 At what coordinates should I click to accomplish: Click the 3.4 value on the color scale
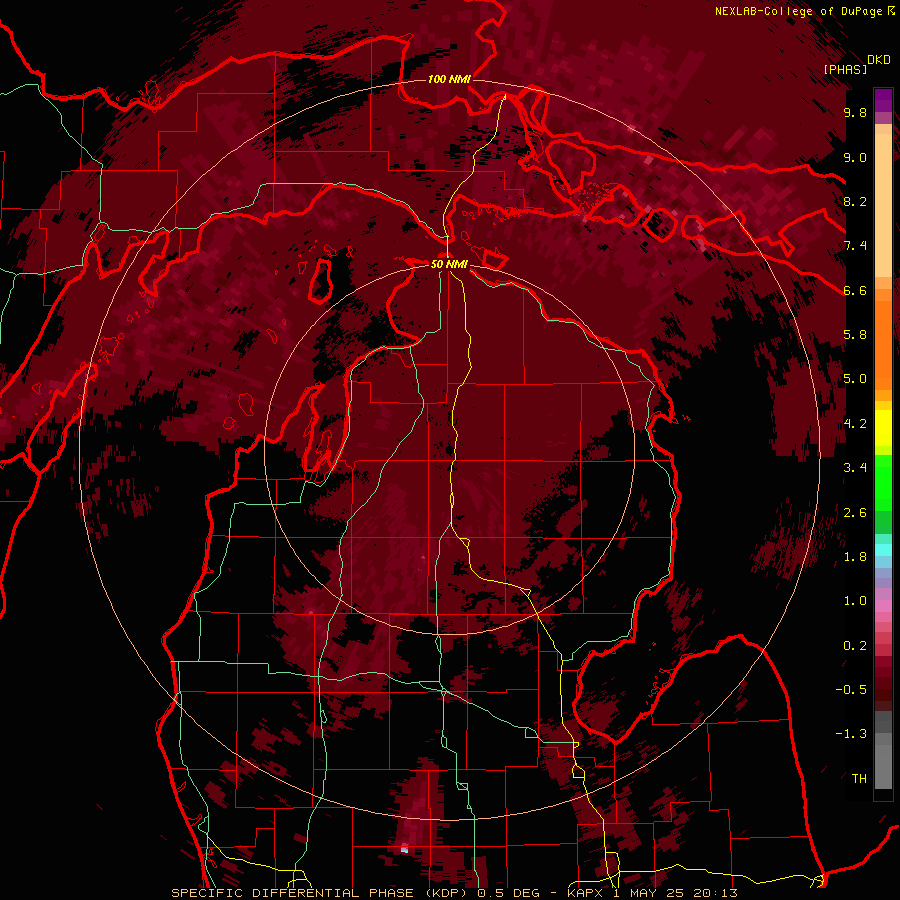coord(855,468)
